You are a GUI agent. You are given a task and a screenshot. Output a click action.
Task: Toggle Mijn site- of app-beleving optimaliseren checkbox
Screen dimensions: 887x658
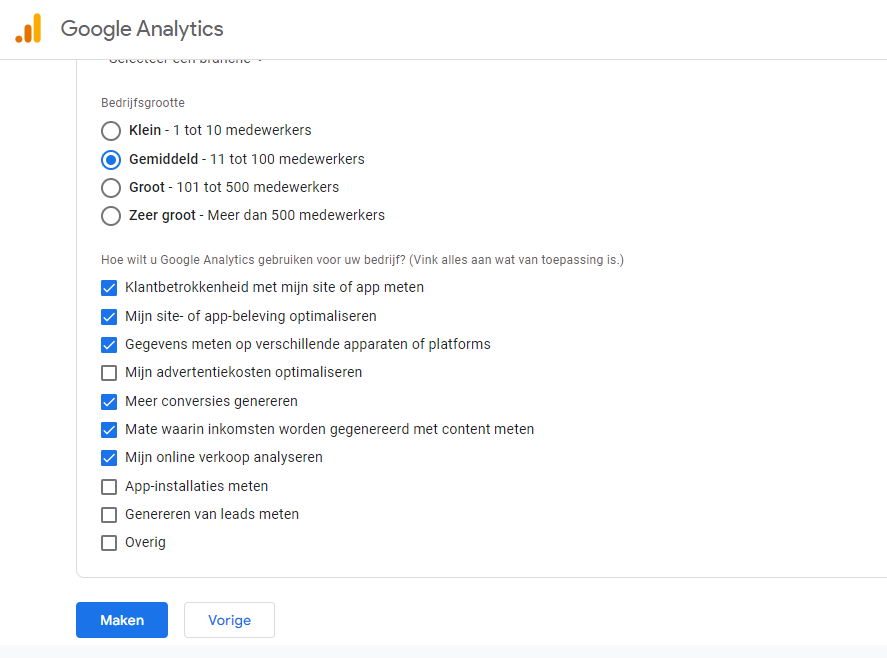pos(109,316)
